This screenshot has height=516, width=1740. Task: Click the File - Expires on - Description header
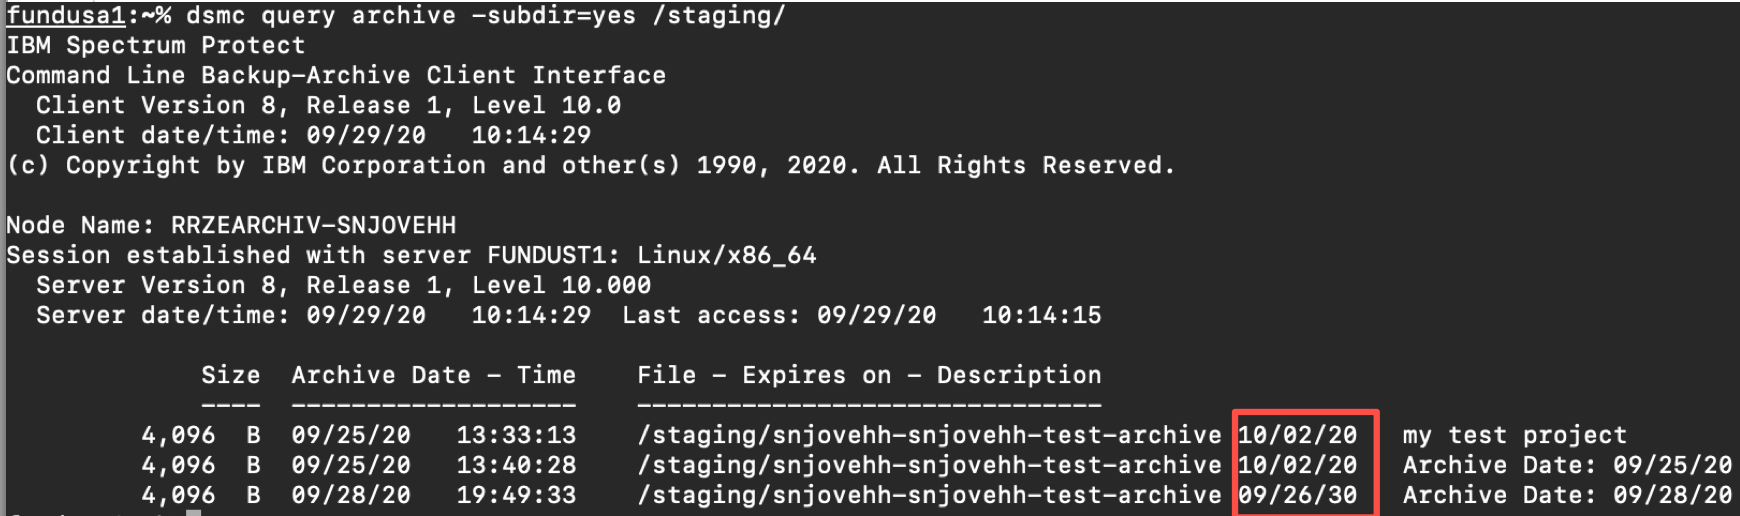click(869, 375)
